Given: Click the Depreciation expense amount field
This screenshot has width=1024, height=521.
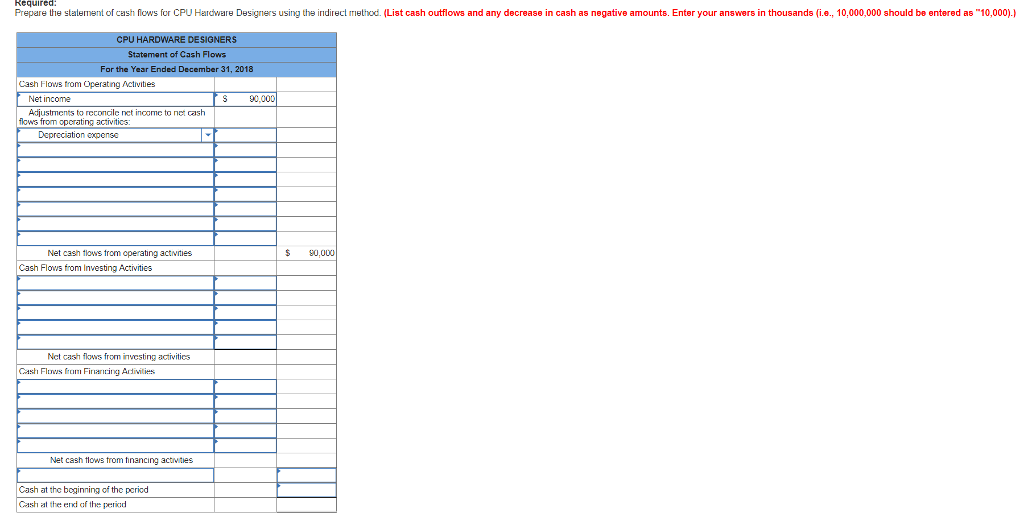Looking at the screenshot, I should pyautogui.click(x=245, y=135).
